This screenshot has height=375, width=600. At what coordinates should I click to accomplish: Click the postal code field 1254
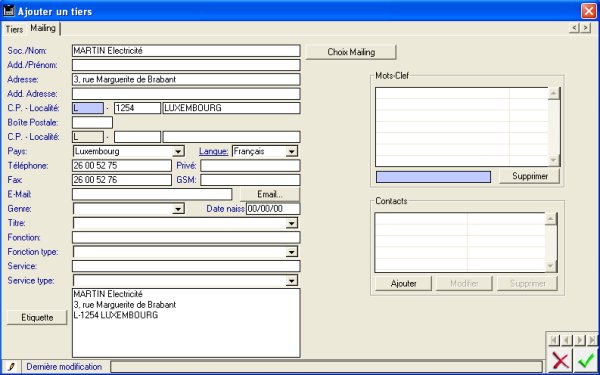pyautogui.click(x=137, y=108)
